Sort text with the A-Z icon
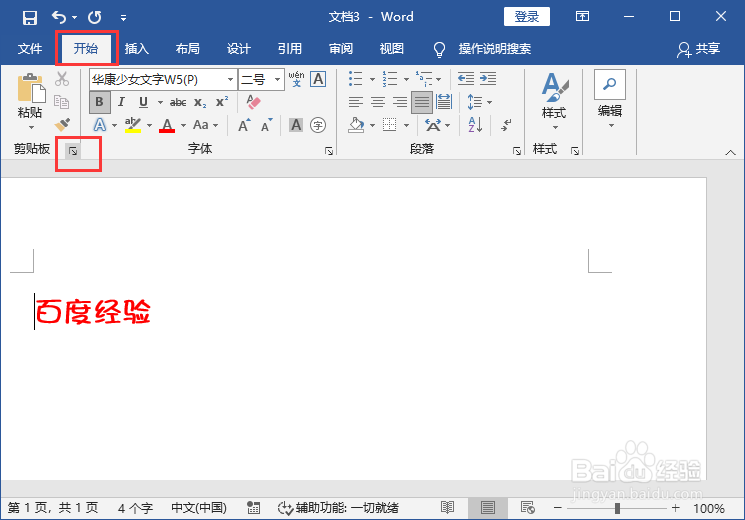 pos(475,125)
